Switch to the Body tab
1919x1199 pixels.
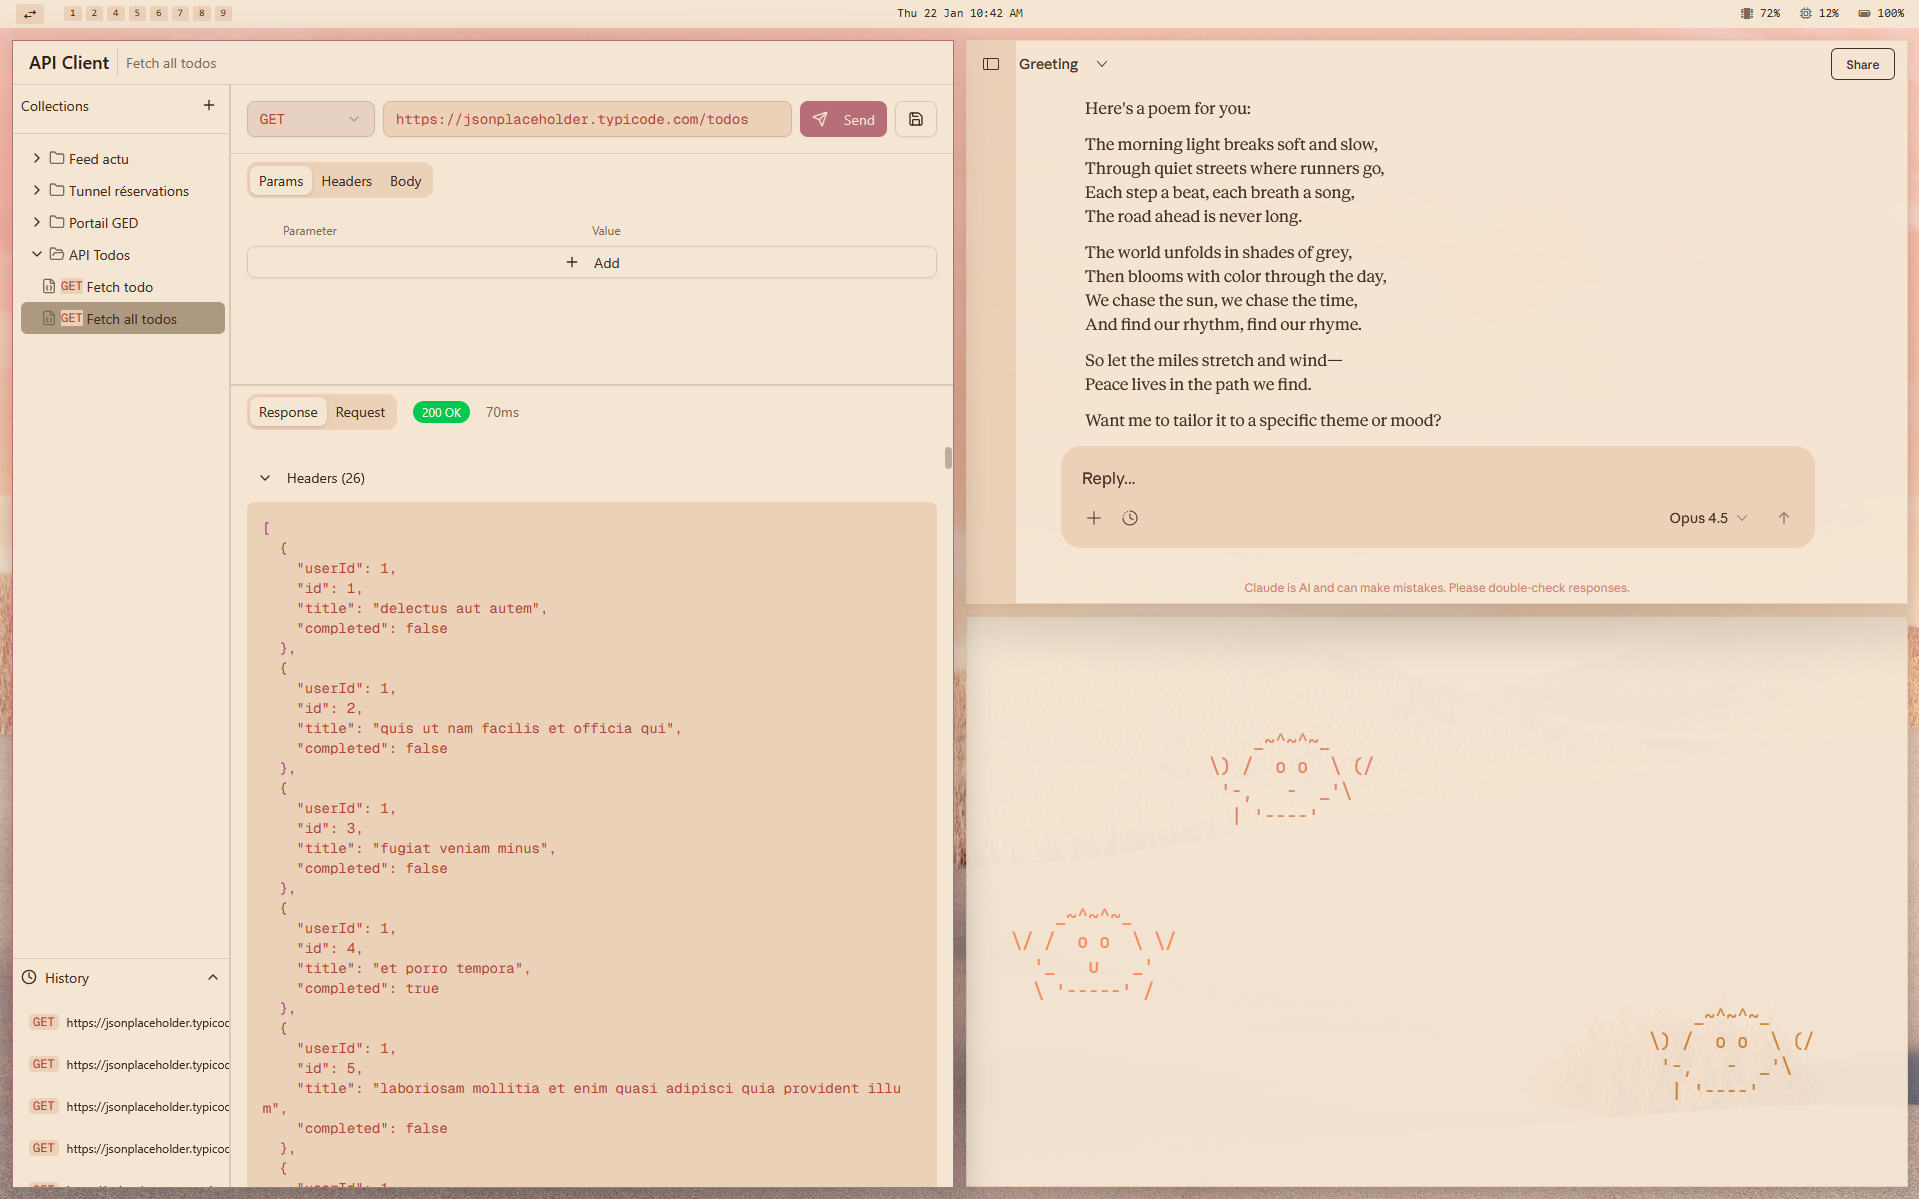(x=405, y=181)
